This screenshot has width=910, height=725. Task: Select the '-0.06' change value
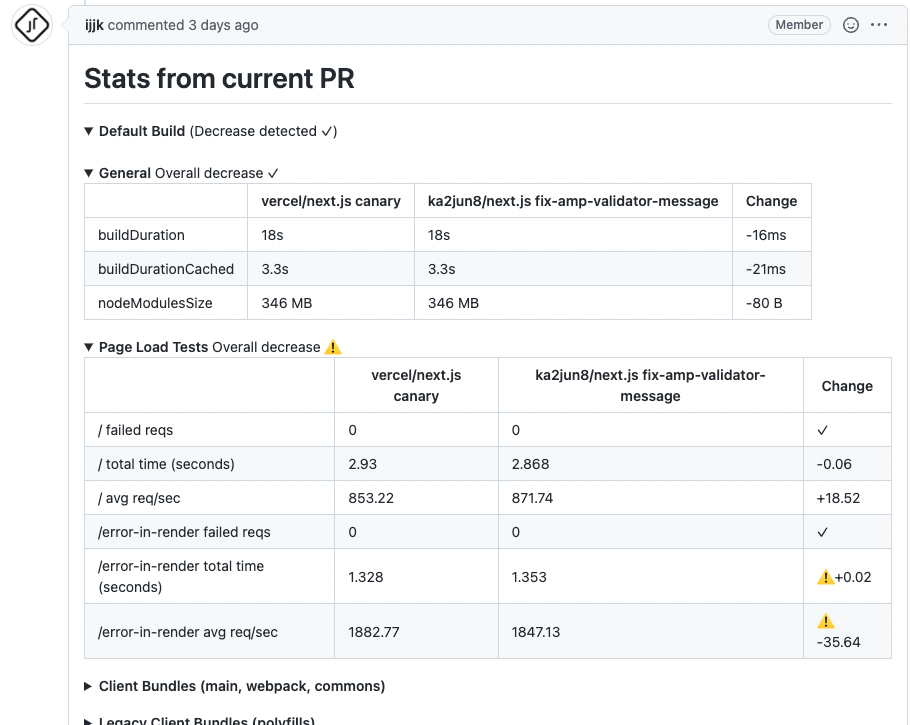click(x=834, y=464)
